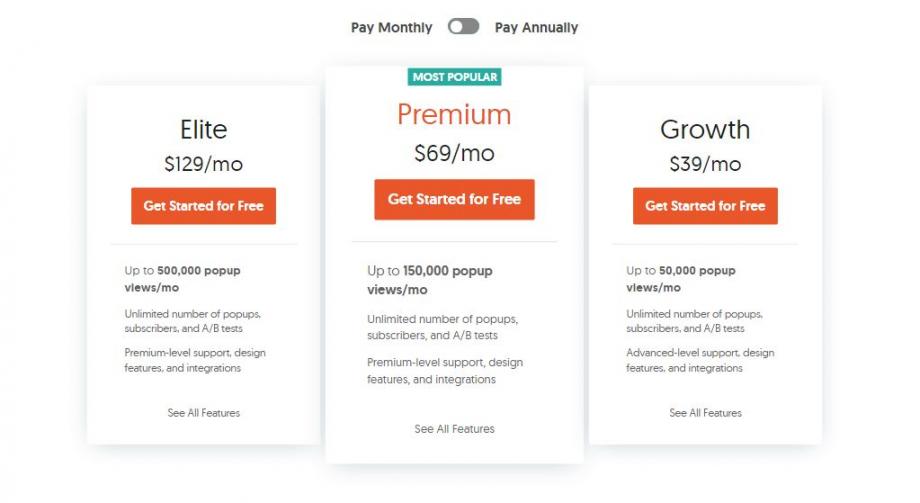Click the Elite plan title

203,130
